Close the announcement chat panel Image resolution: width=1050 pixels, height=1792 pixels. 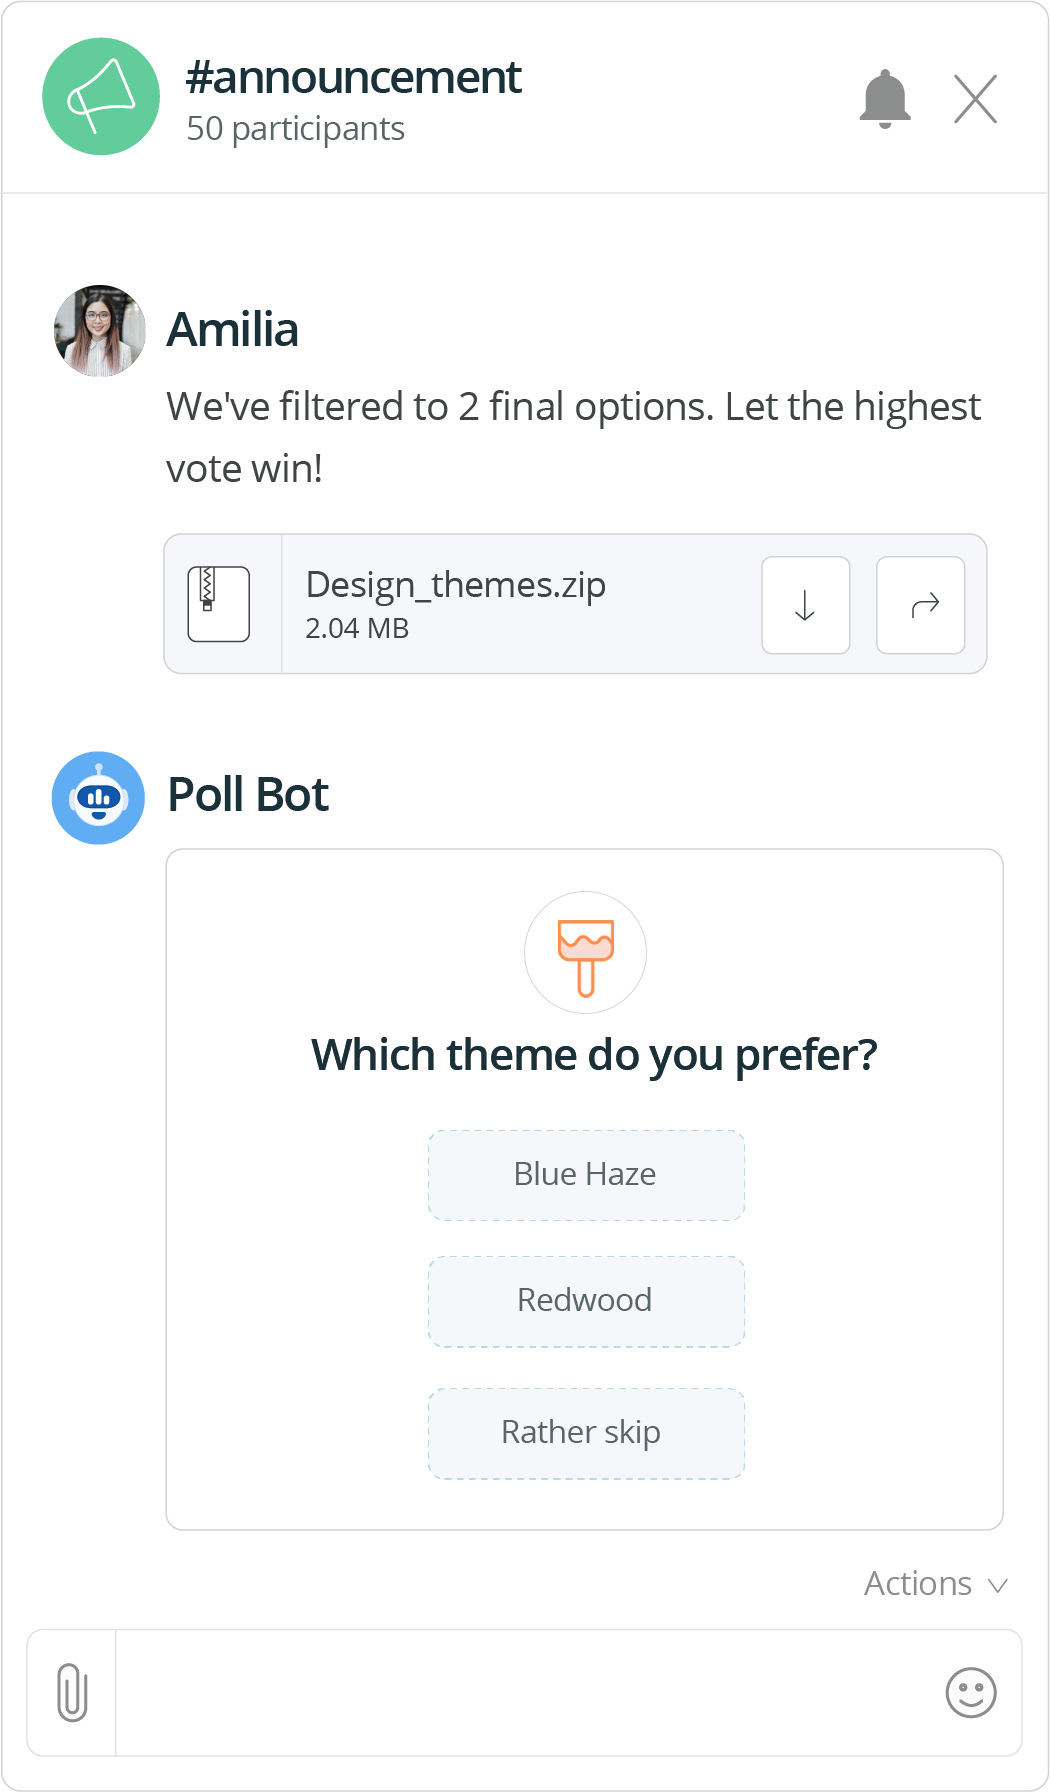coord(975,99)
